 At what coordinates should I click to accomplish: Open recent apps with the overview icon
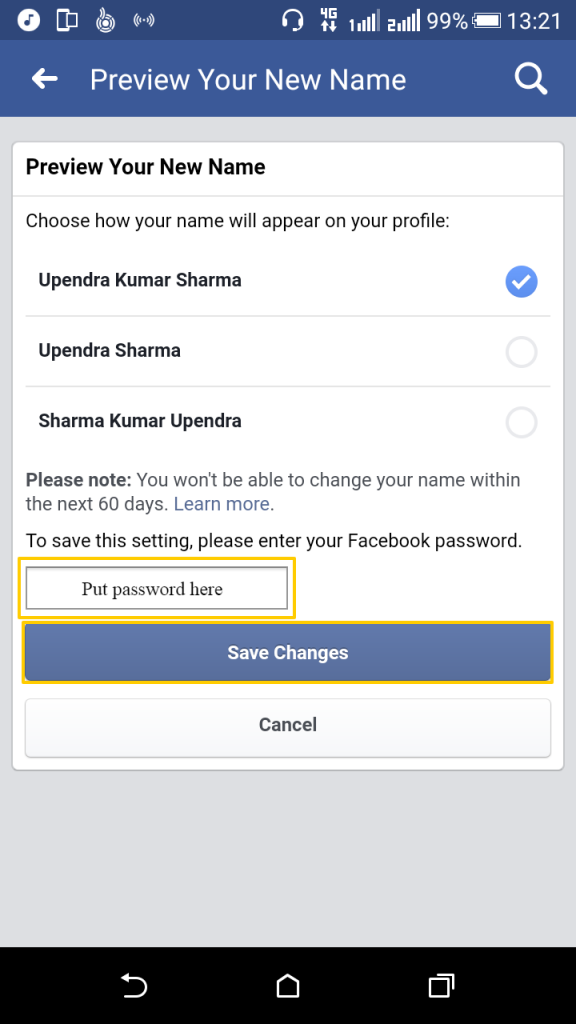tap(440, 985)
